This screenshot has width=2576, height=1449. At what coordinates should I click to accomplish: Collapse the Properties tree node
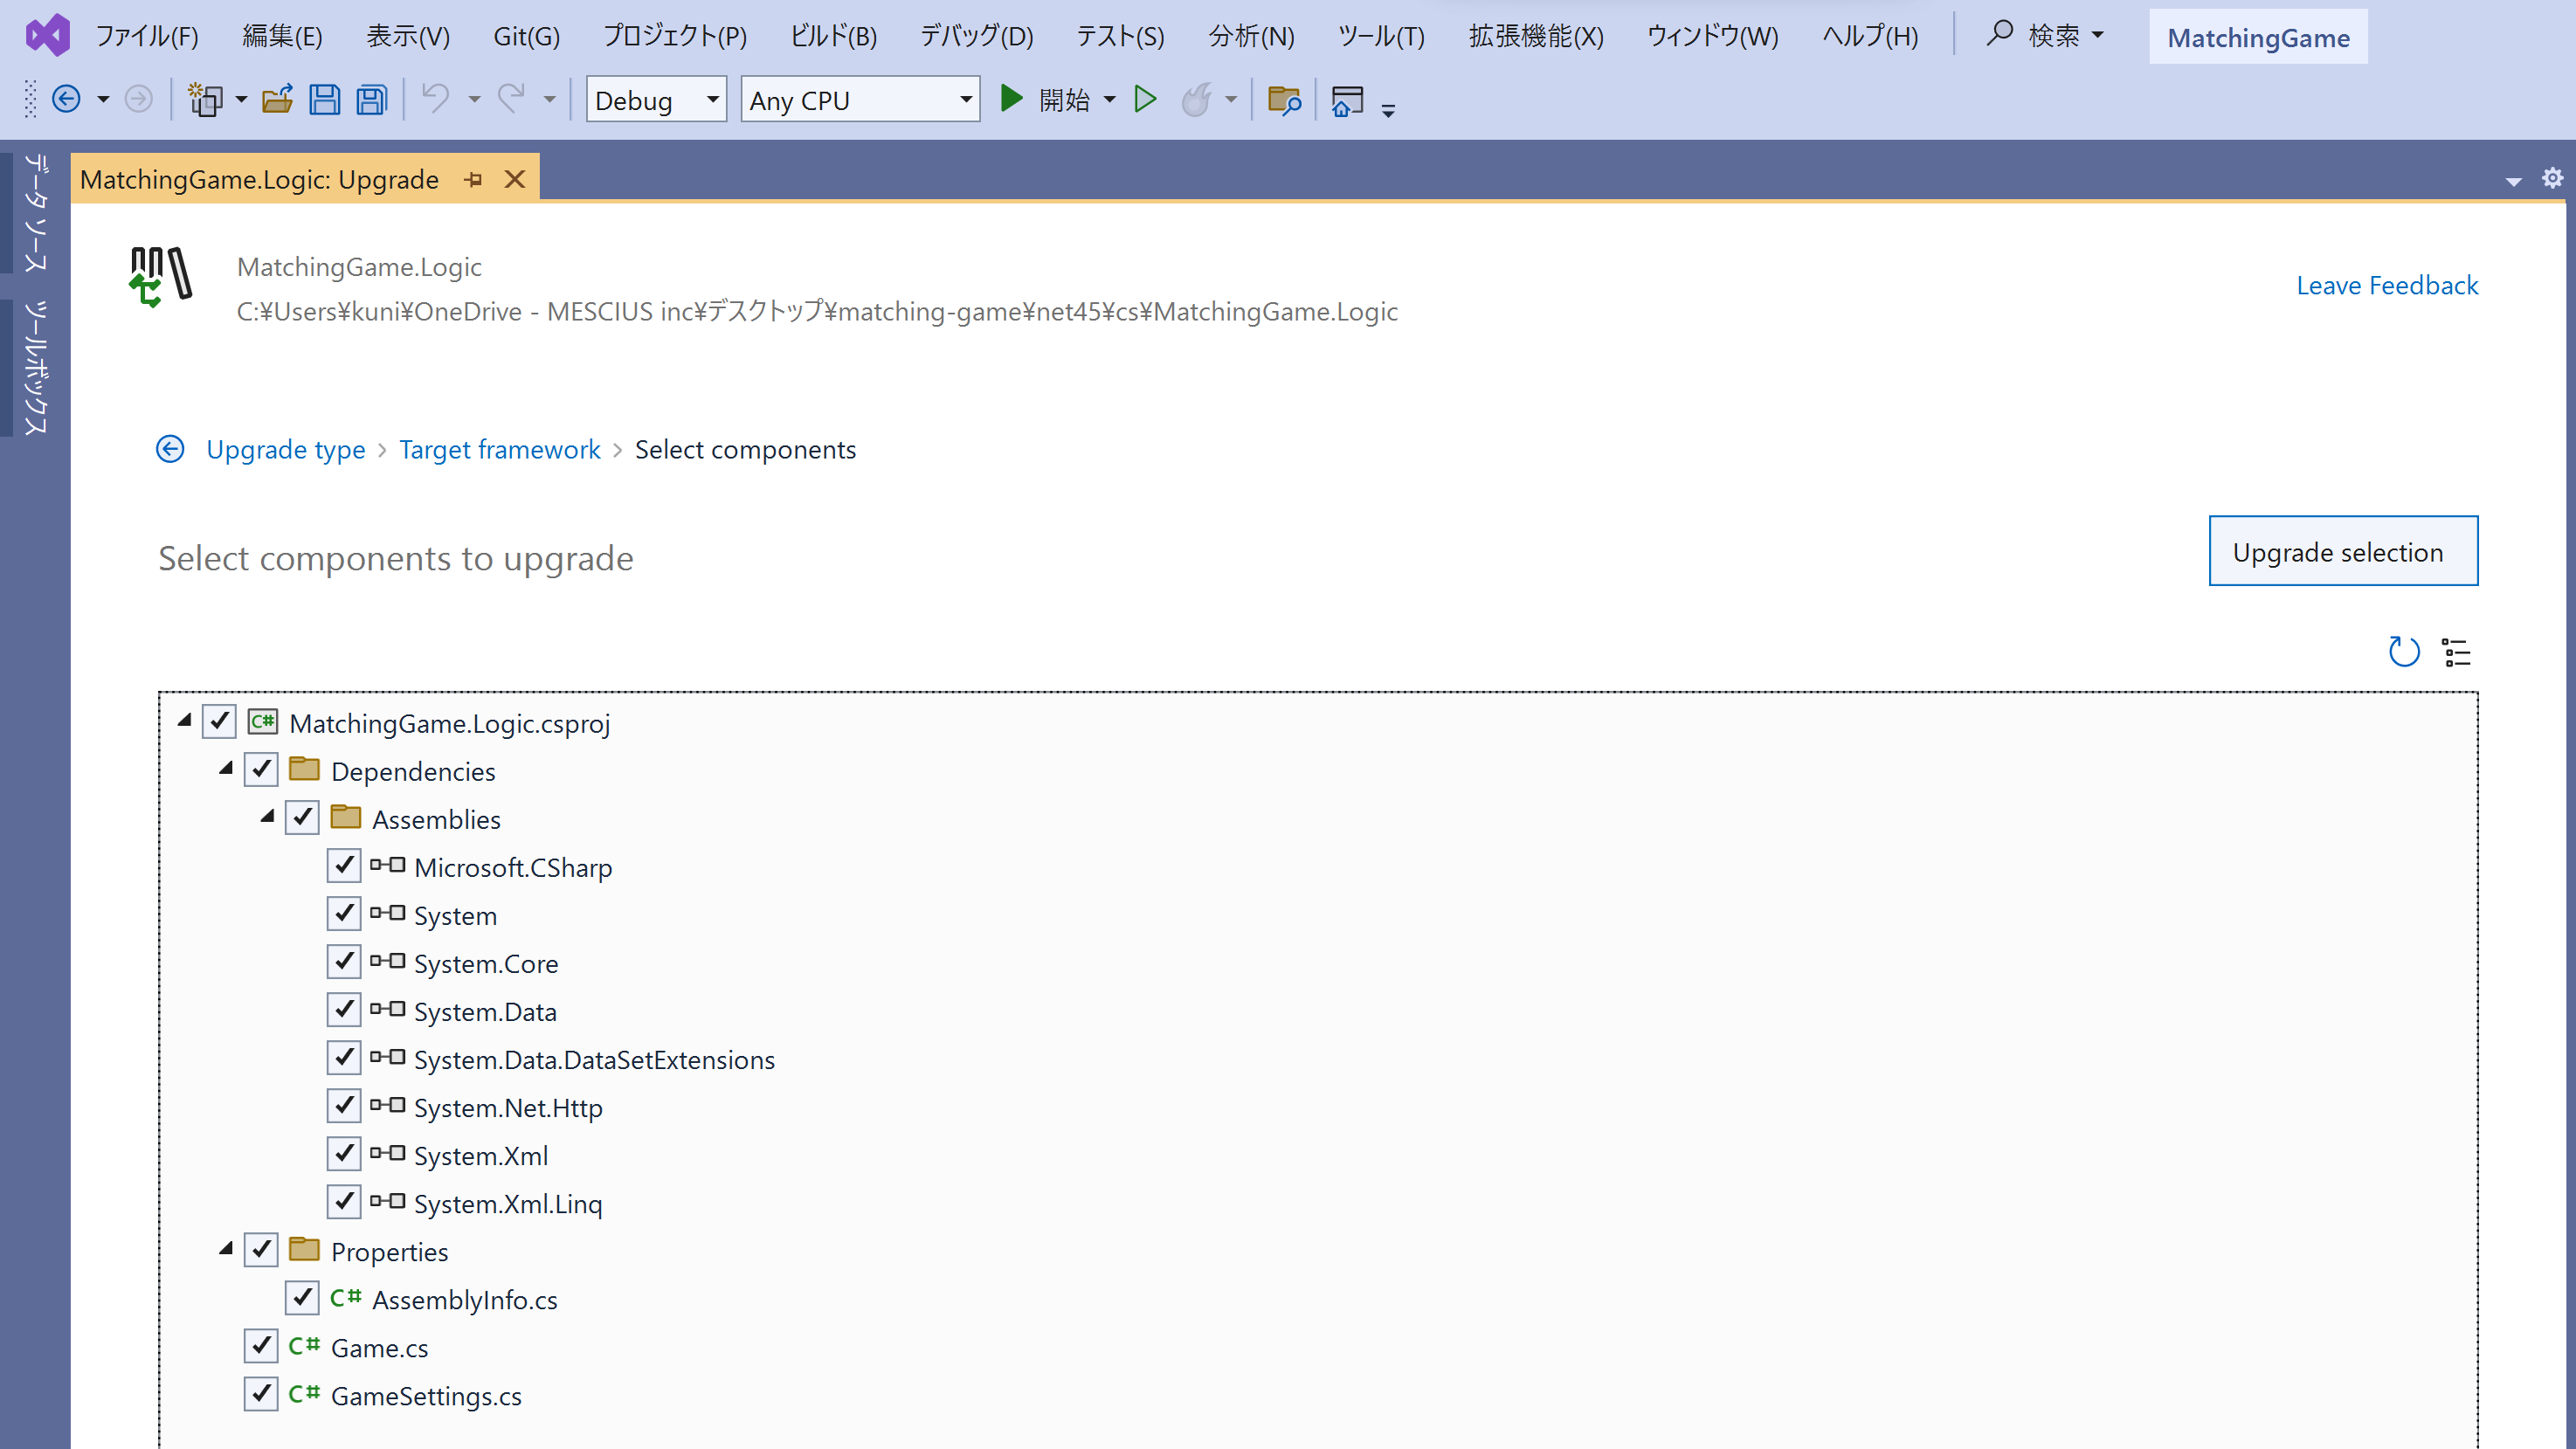point(226,1249)
